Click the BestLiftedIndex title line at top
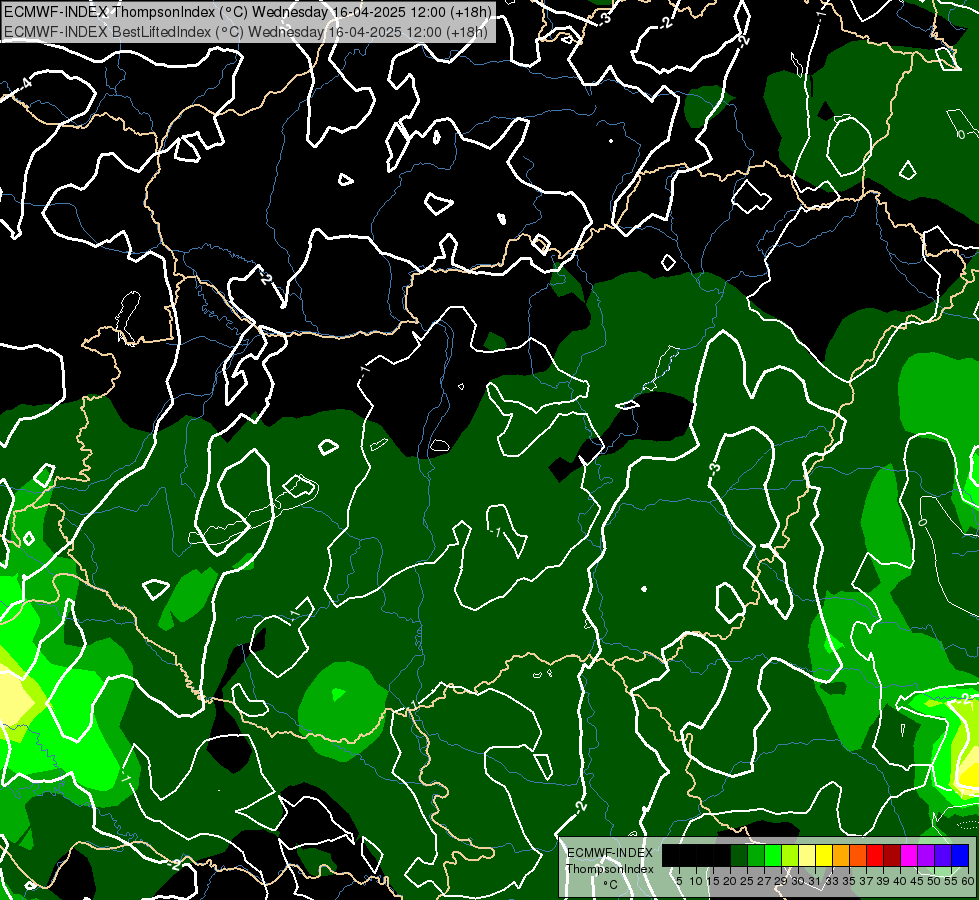 (245, 32)
